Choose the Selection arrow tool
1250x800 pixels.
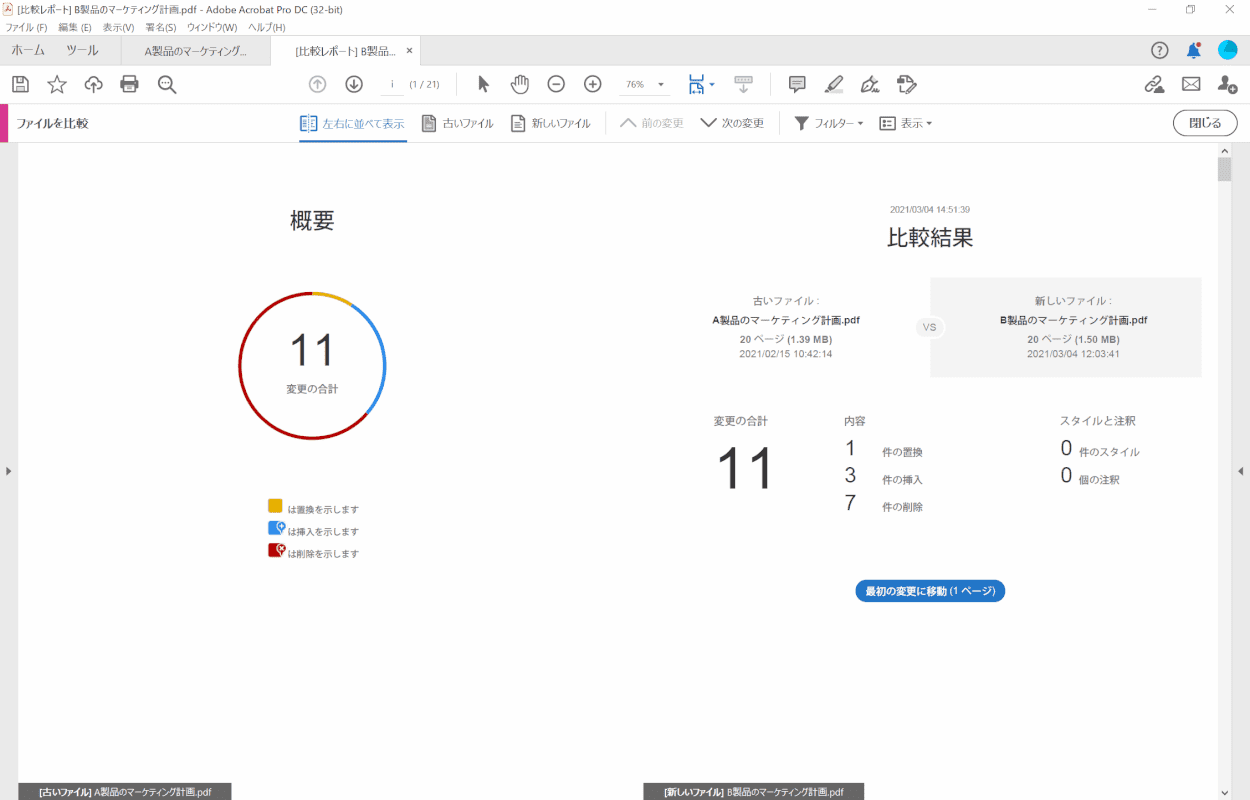484,84
